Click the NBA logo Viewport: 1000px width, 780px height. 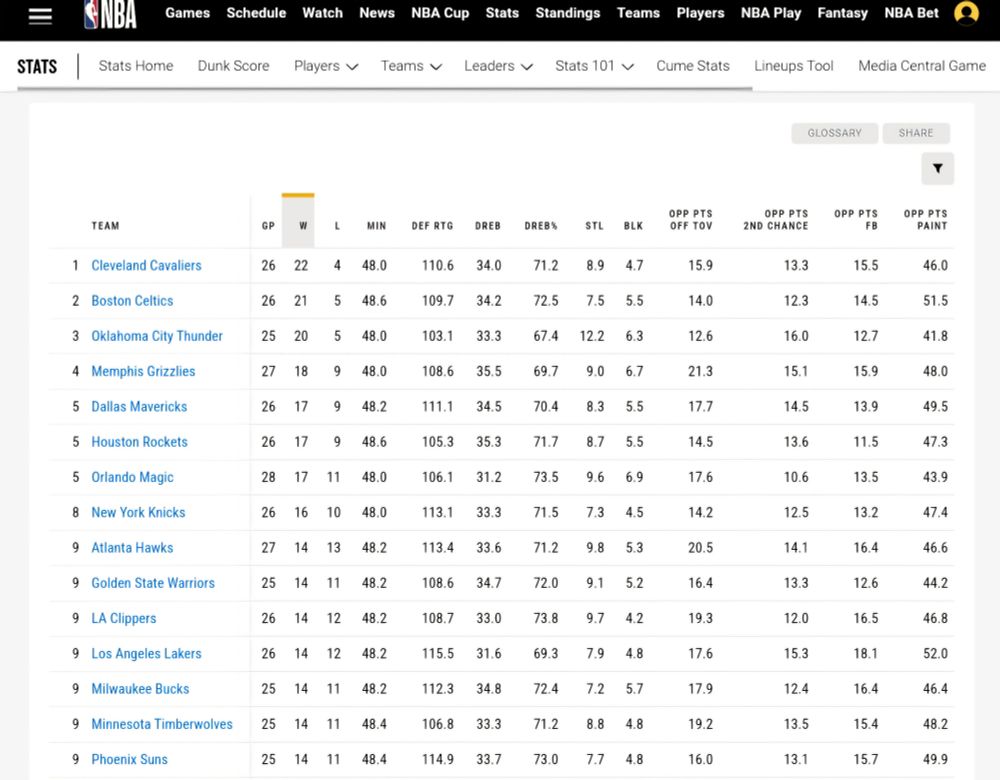coord(110,14)
